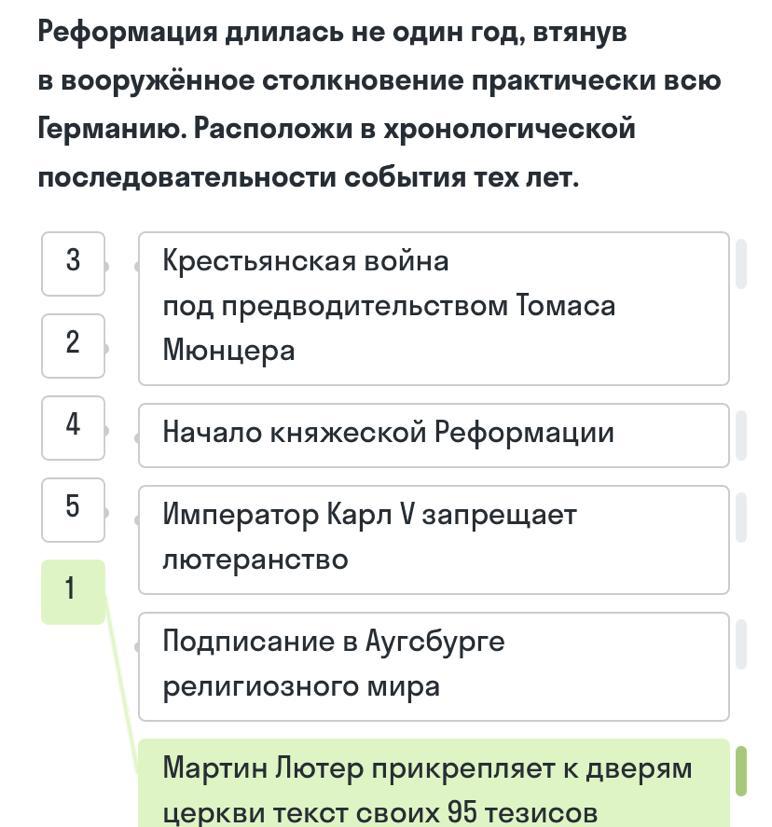This screenshot has height=827, width=772.
Task: Click the Начало княжеской Реформации card
Action: 433,436
